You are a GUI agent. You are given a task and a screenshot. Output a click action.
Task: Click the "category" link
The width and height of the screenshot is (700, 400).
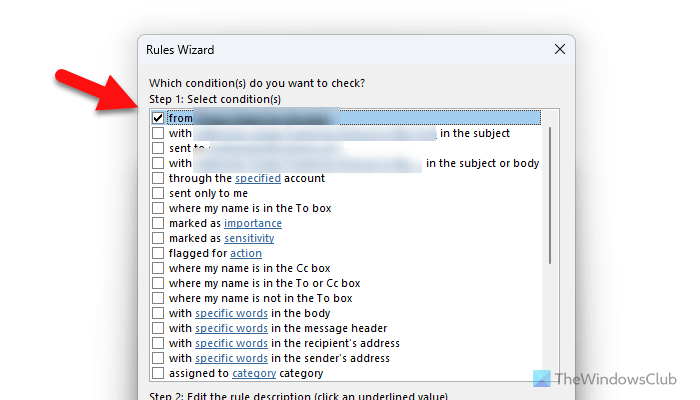[x=254, y=373]
